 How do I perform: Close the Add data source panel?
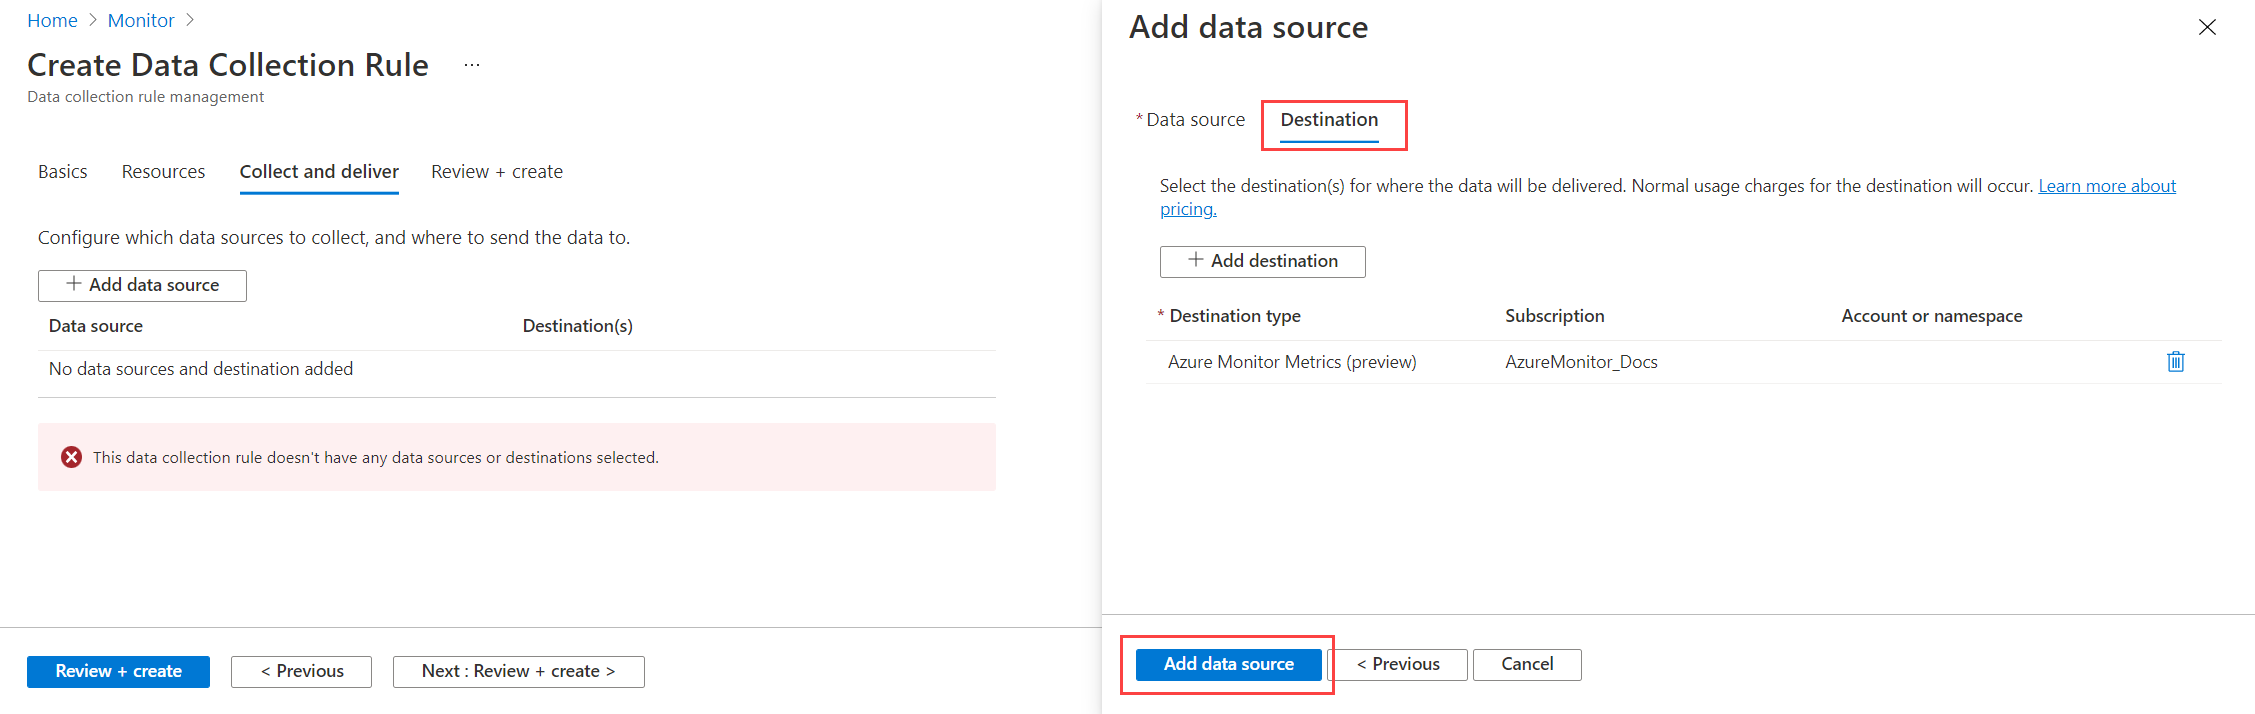2207,28
